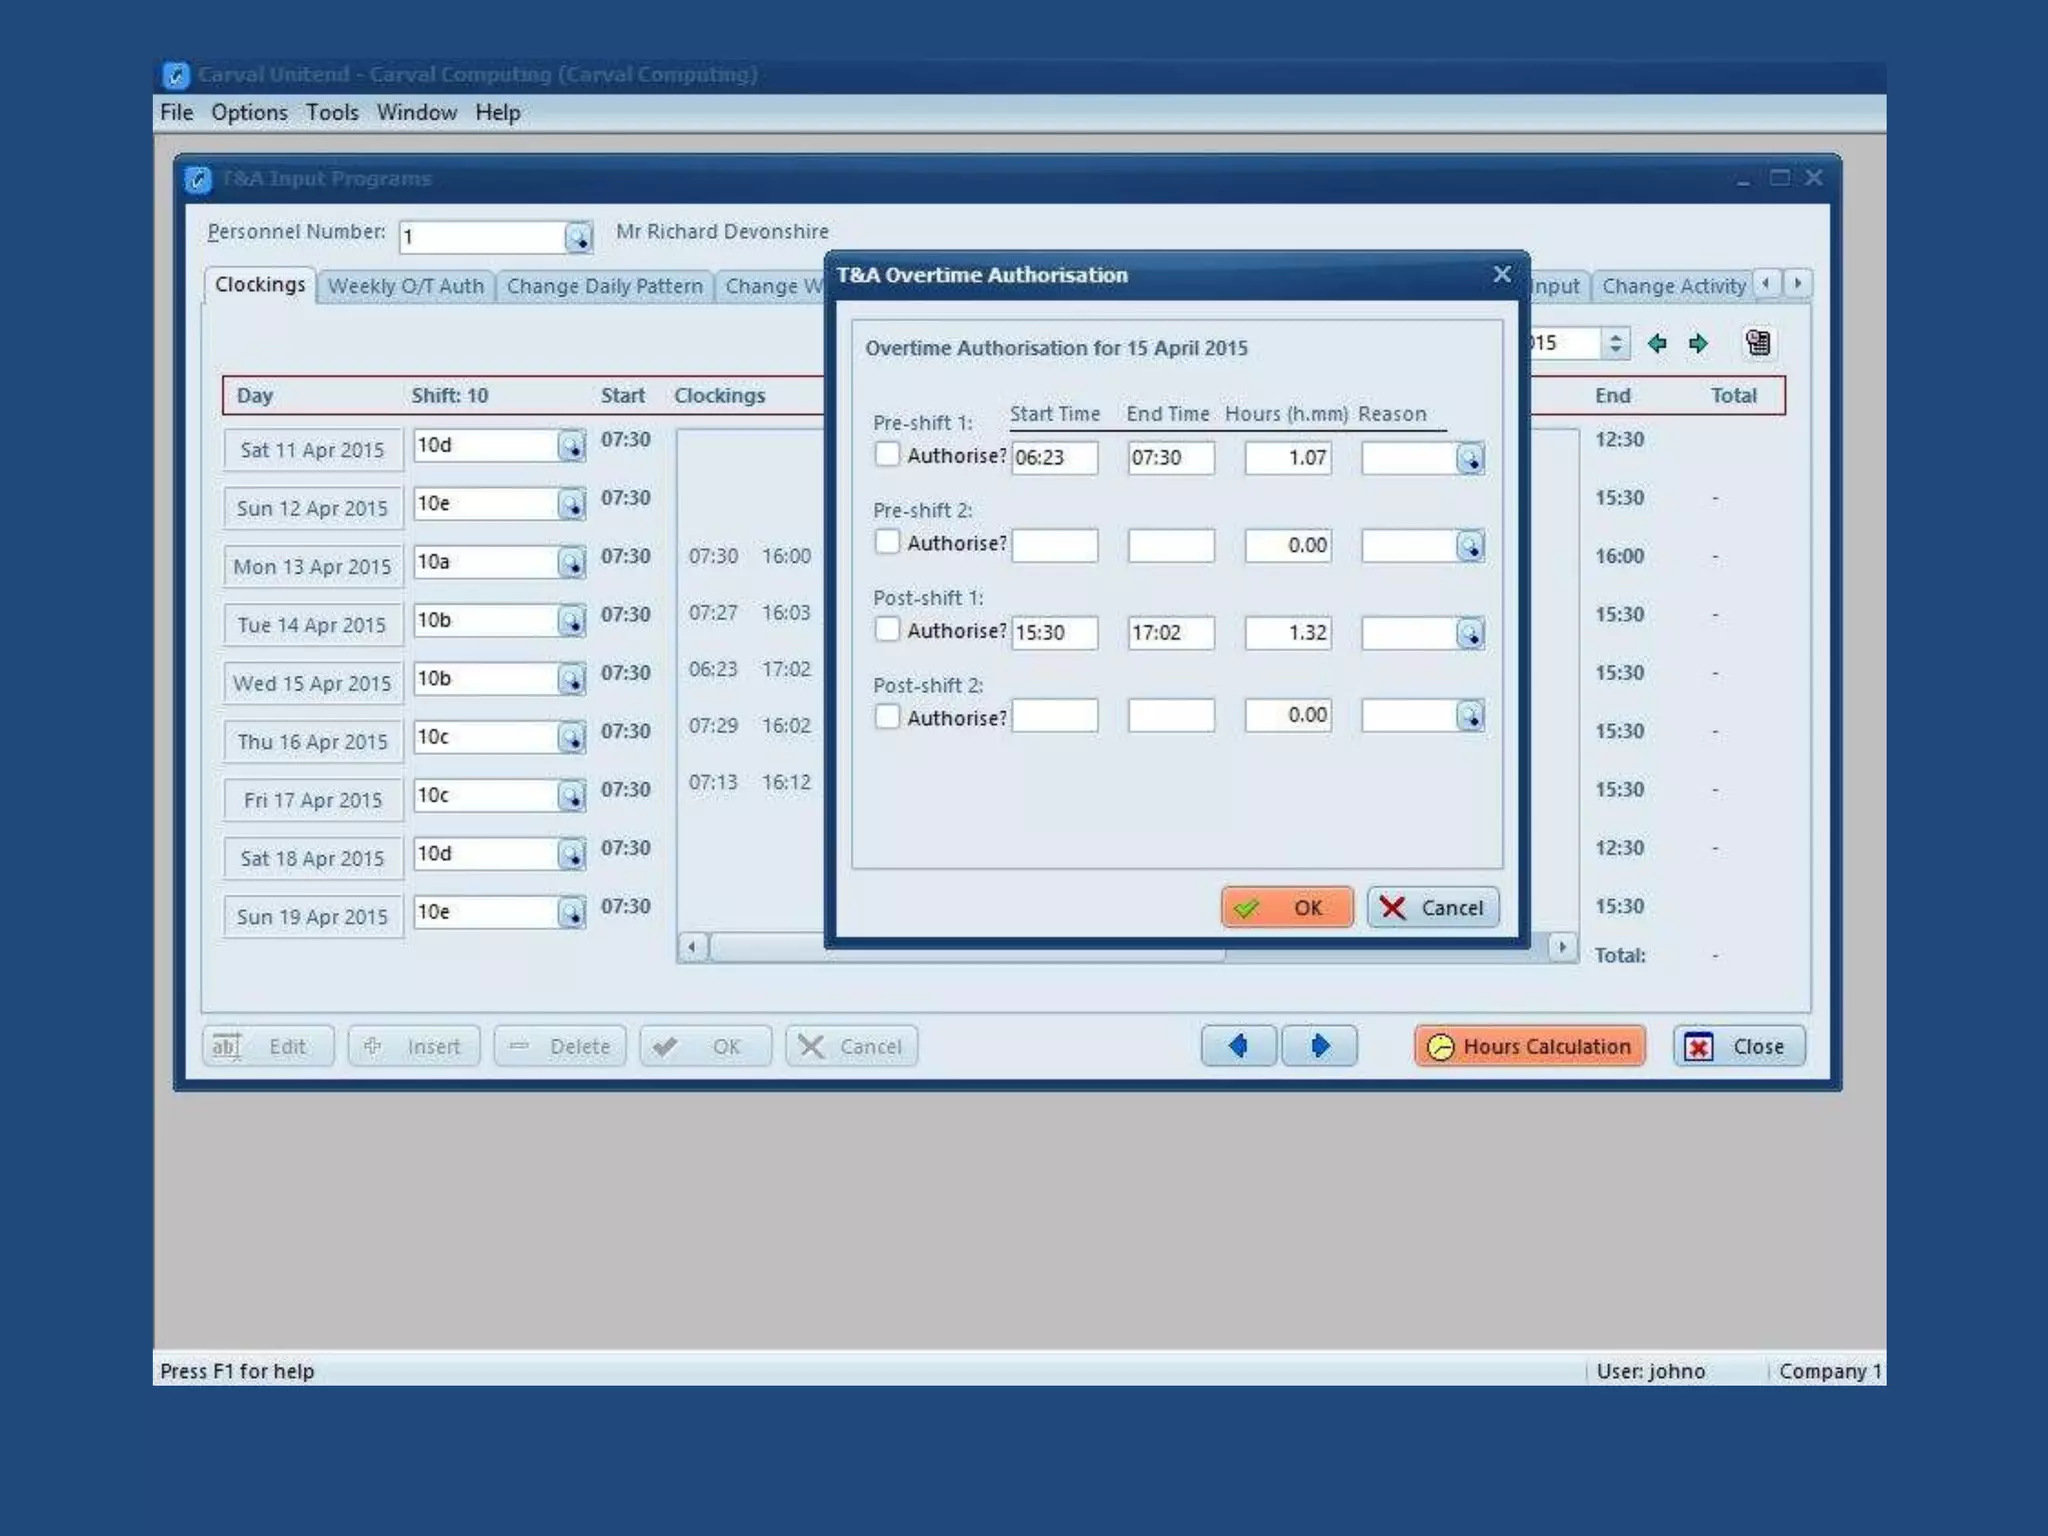Tick the Pre-shift 2 Authorise checkbox
Screen dimensions: 2048x1536
coord(887,542)
